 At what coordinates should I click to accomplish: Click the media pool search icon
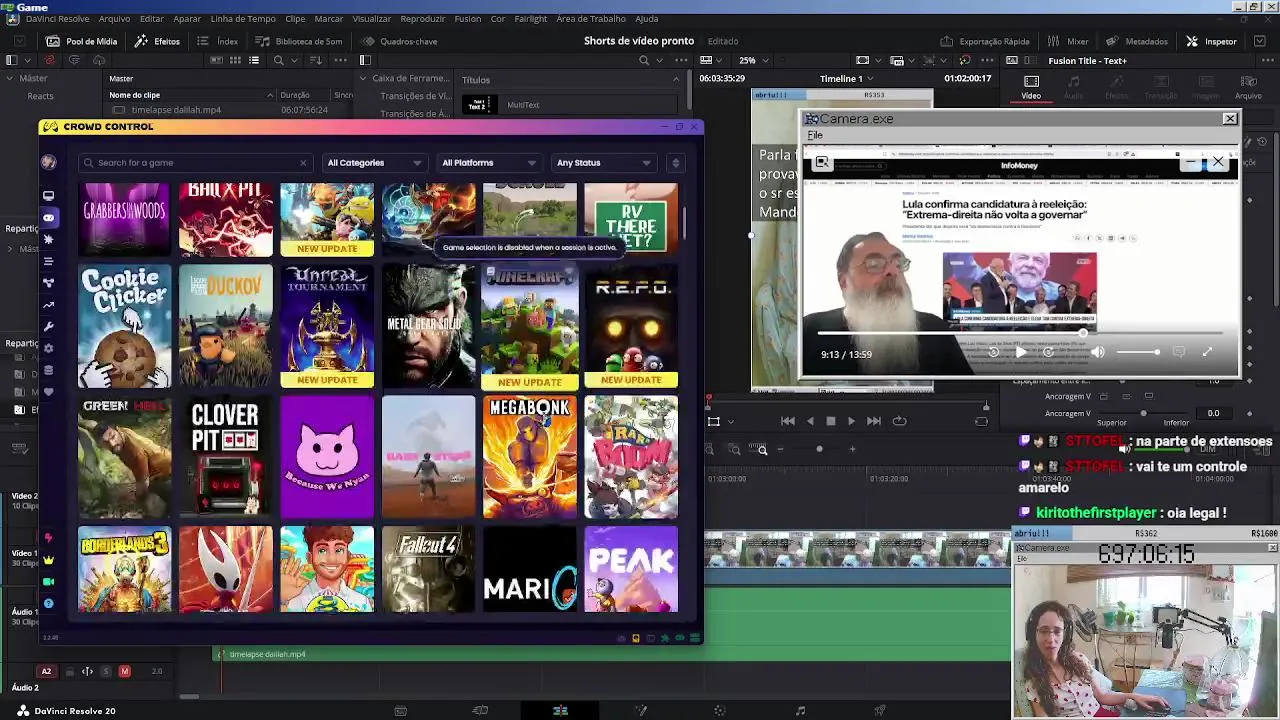pyautogui.click(x=279, y=60)
